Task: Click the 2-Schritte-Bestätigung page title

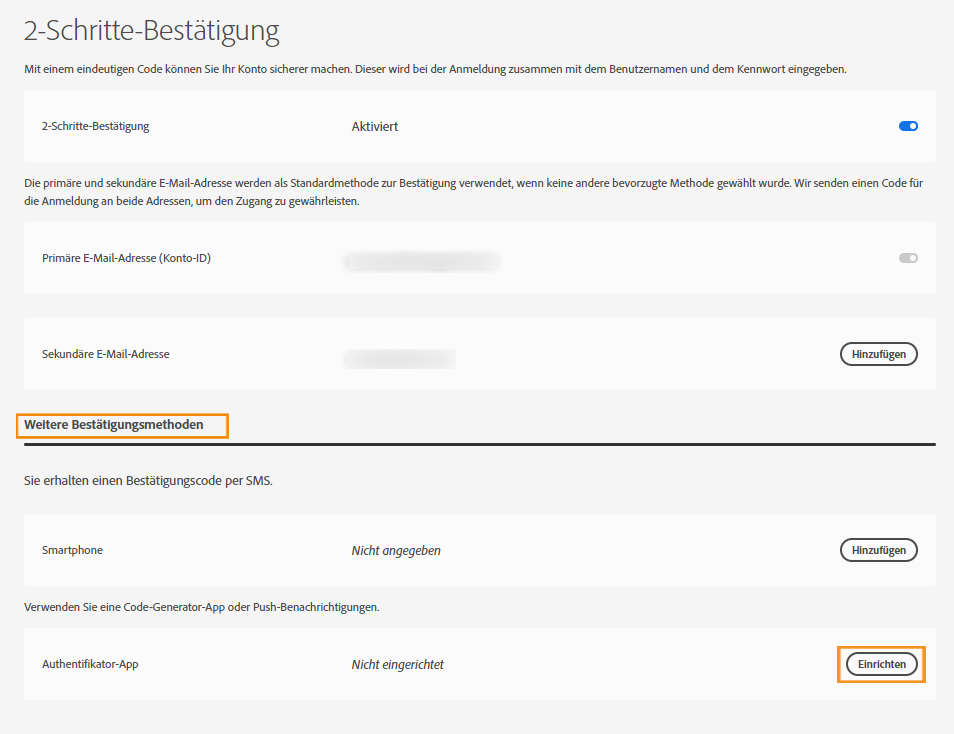Action: pos(148,31)
